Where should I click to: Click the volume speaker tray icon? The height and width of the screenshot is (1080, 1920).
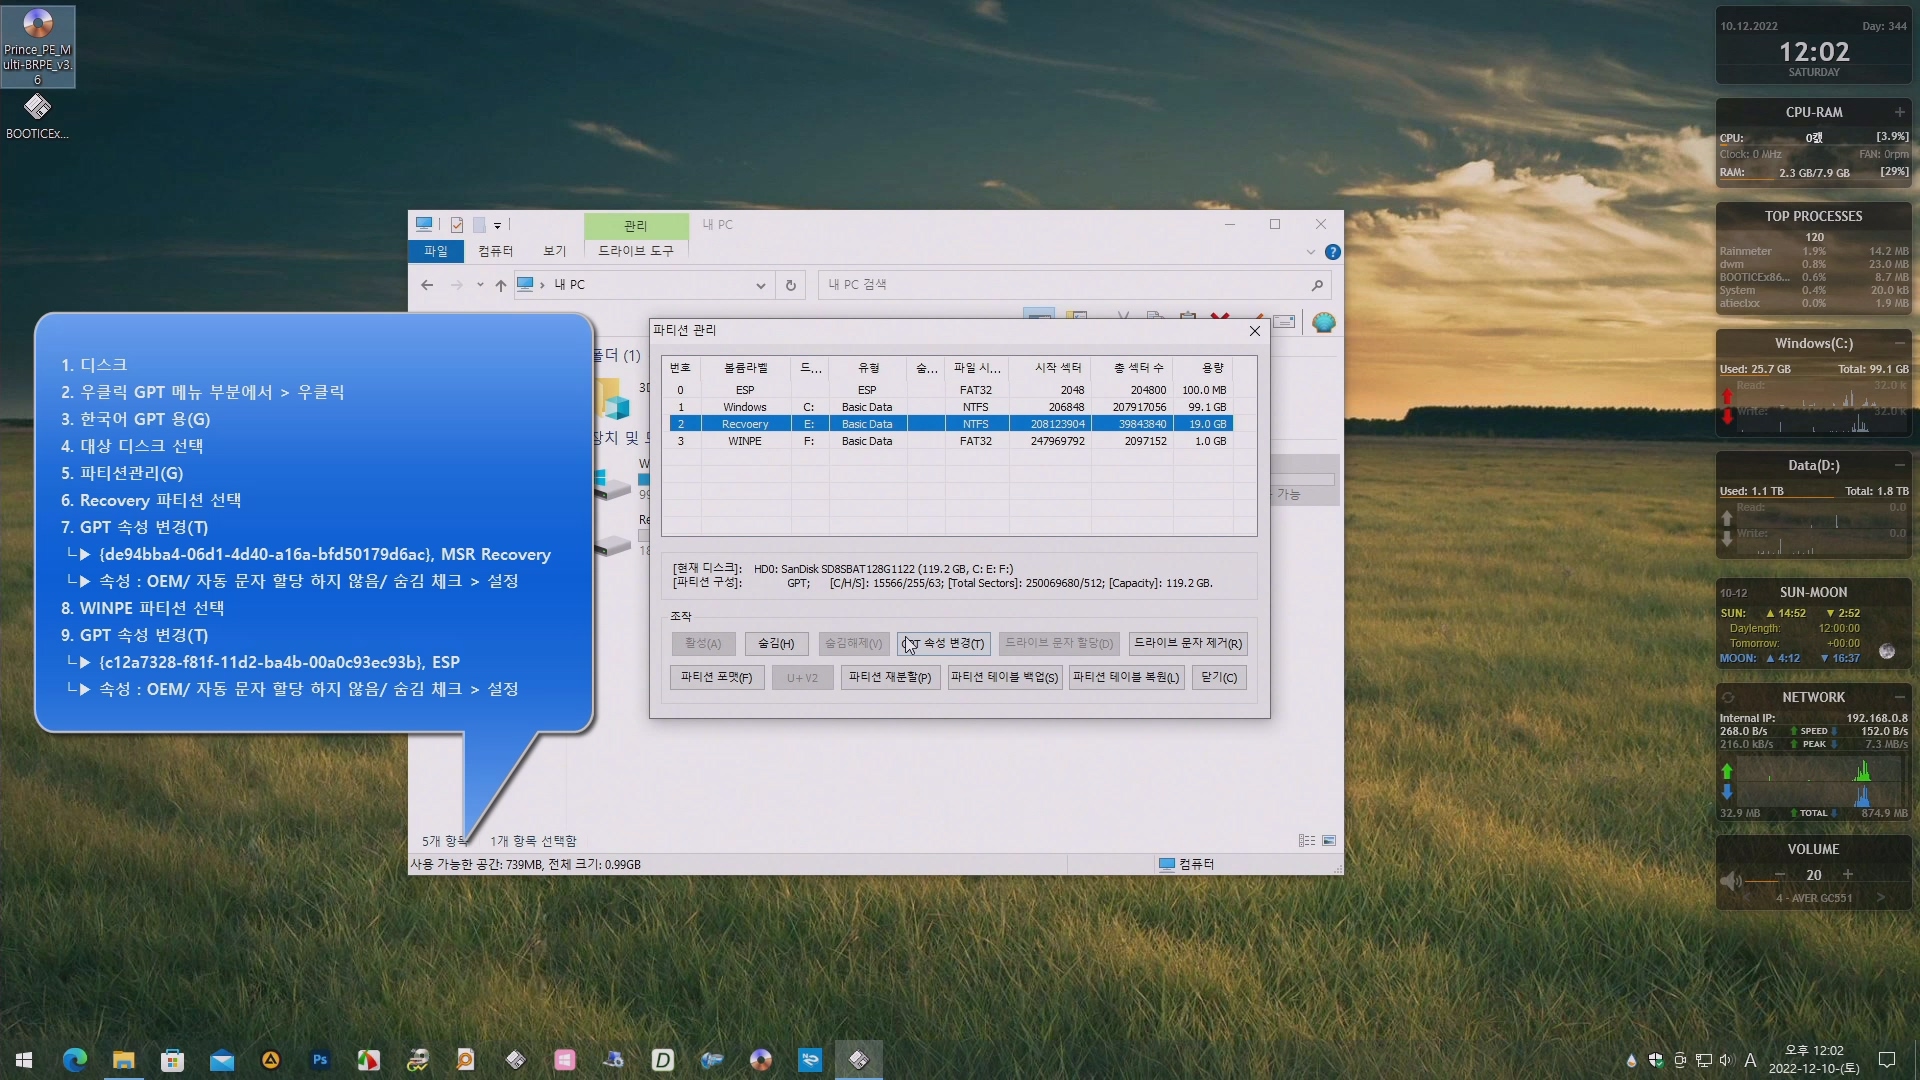1726,1060
